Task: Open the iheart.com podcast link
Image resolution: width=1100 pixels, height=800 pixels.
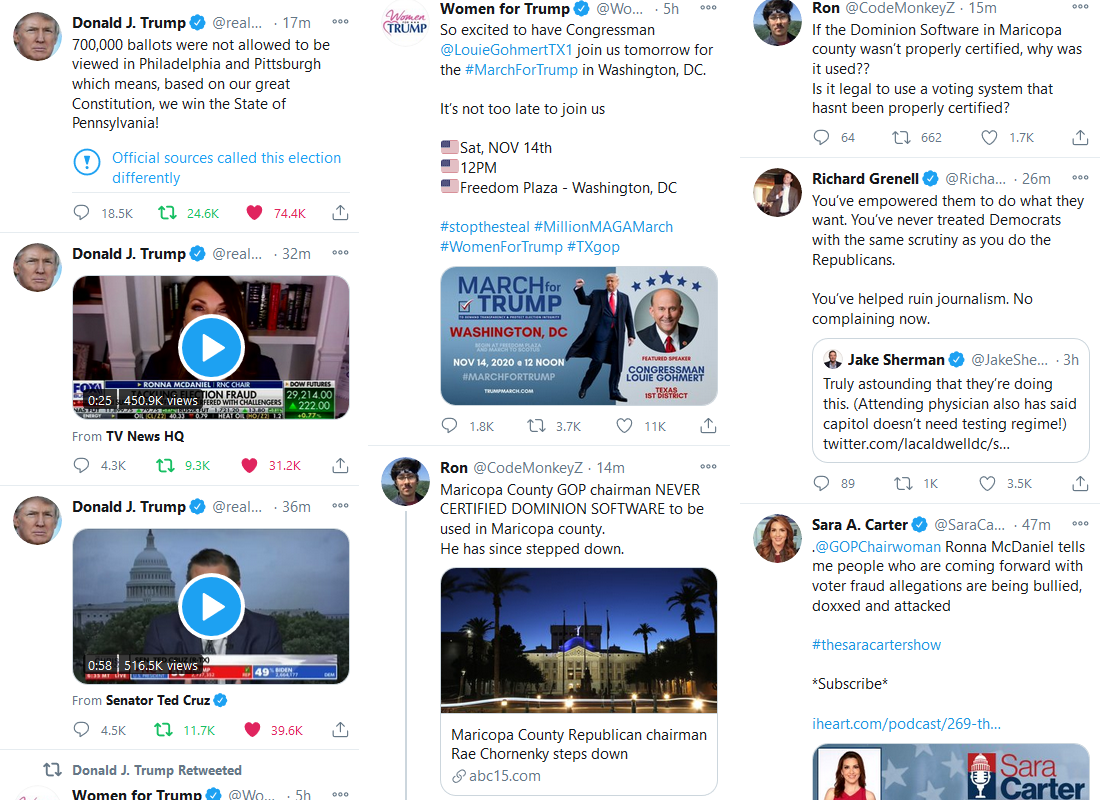Action: [x=906, y=724]
